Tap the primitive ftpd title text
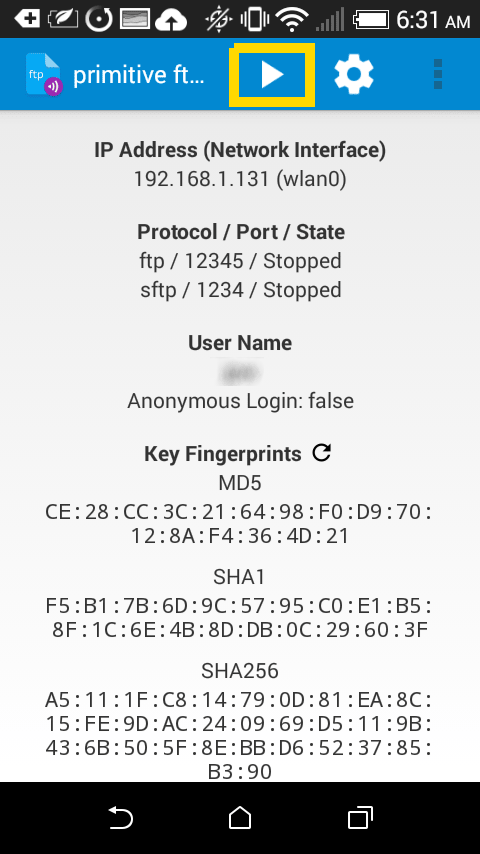Viewport: 480px width, 854px height. pos(138,75)
